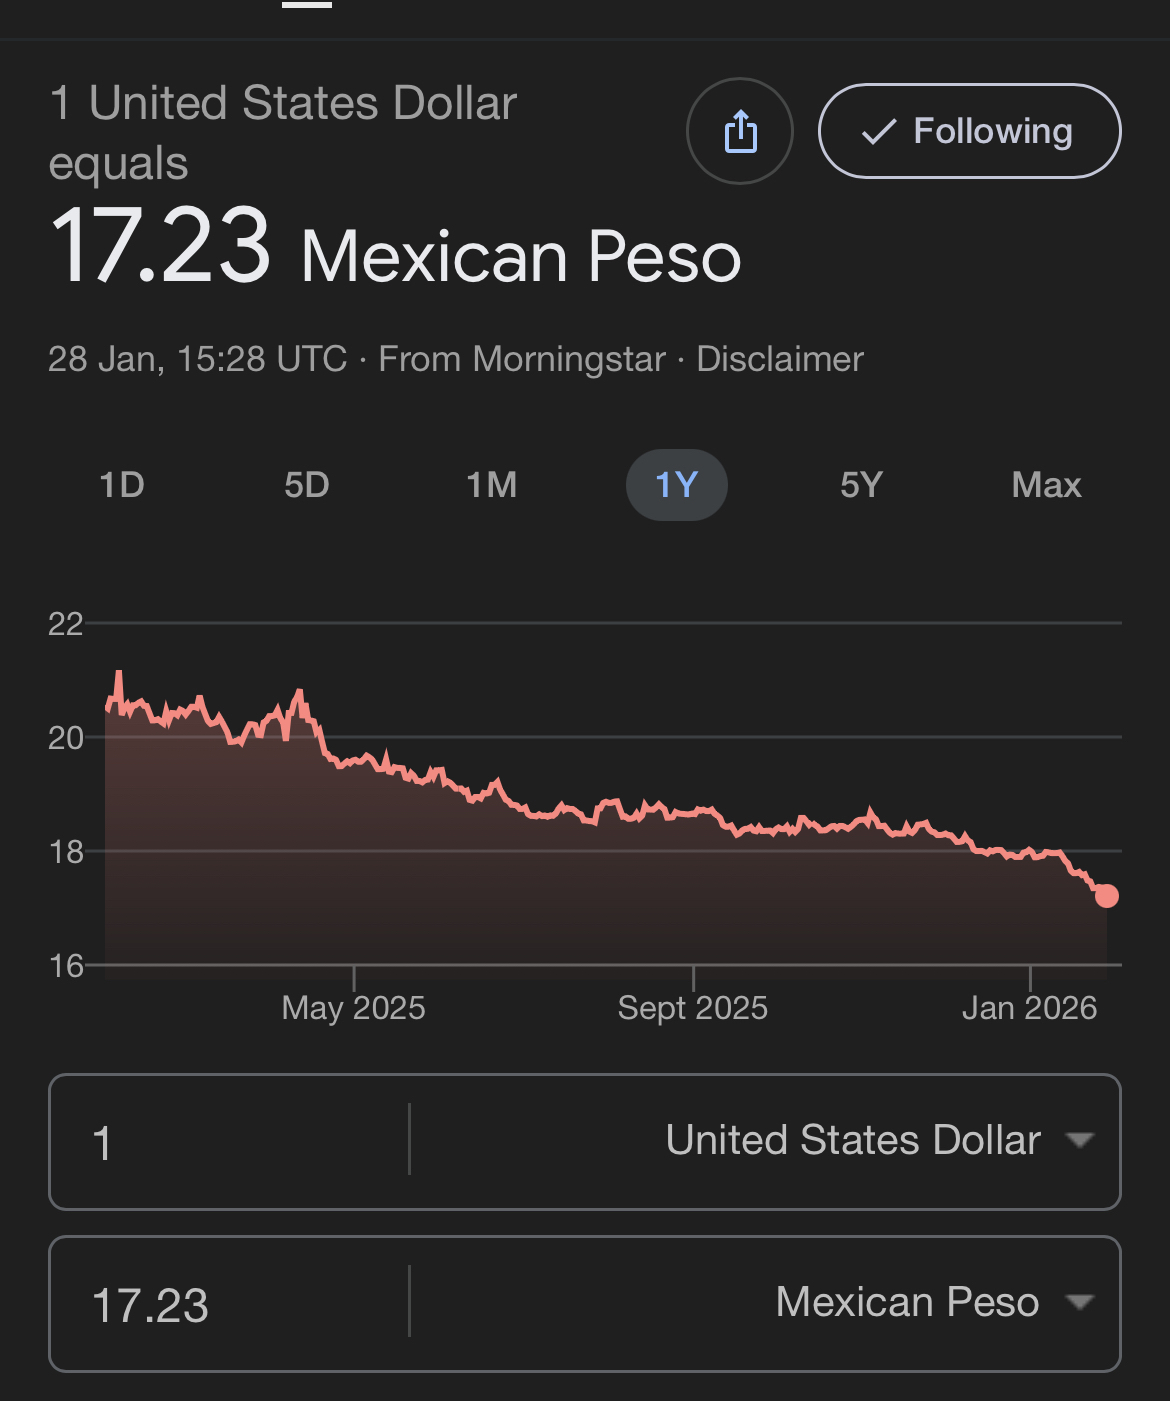The image size is (1170, 1401).
Task: Click the arrow beside Mexican Peso
Action: tap(1080, 1302)
